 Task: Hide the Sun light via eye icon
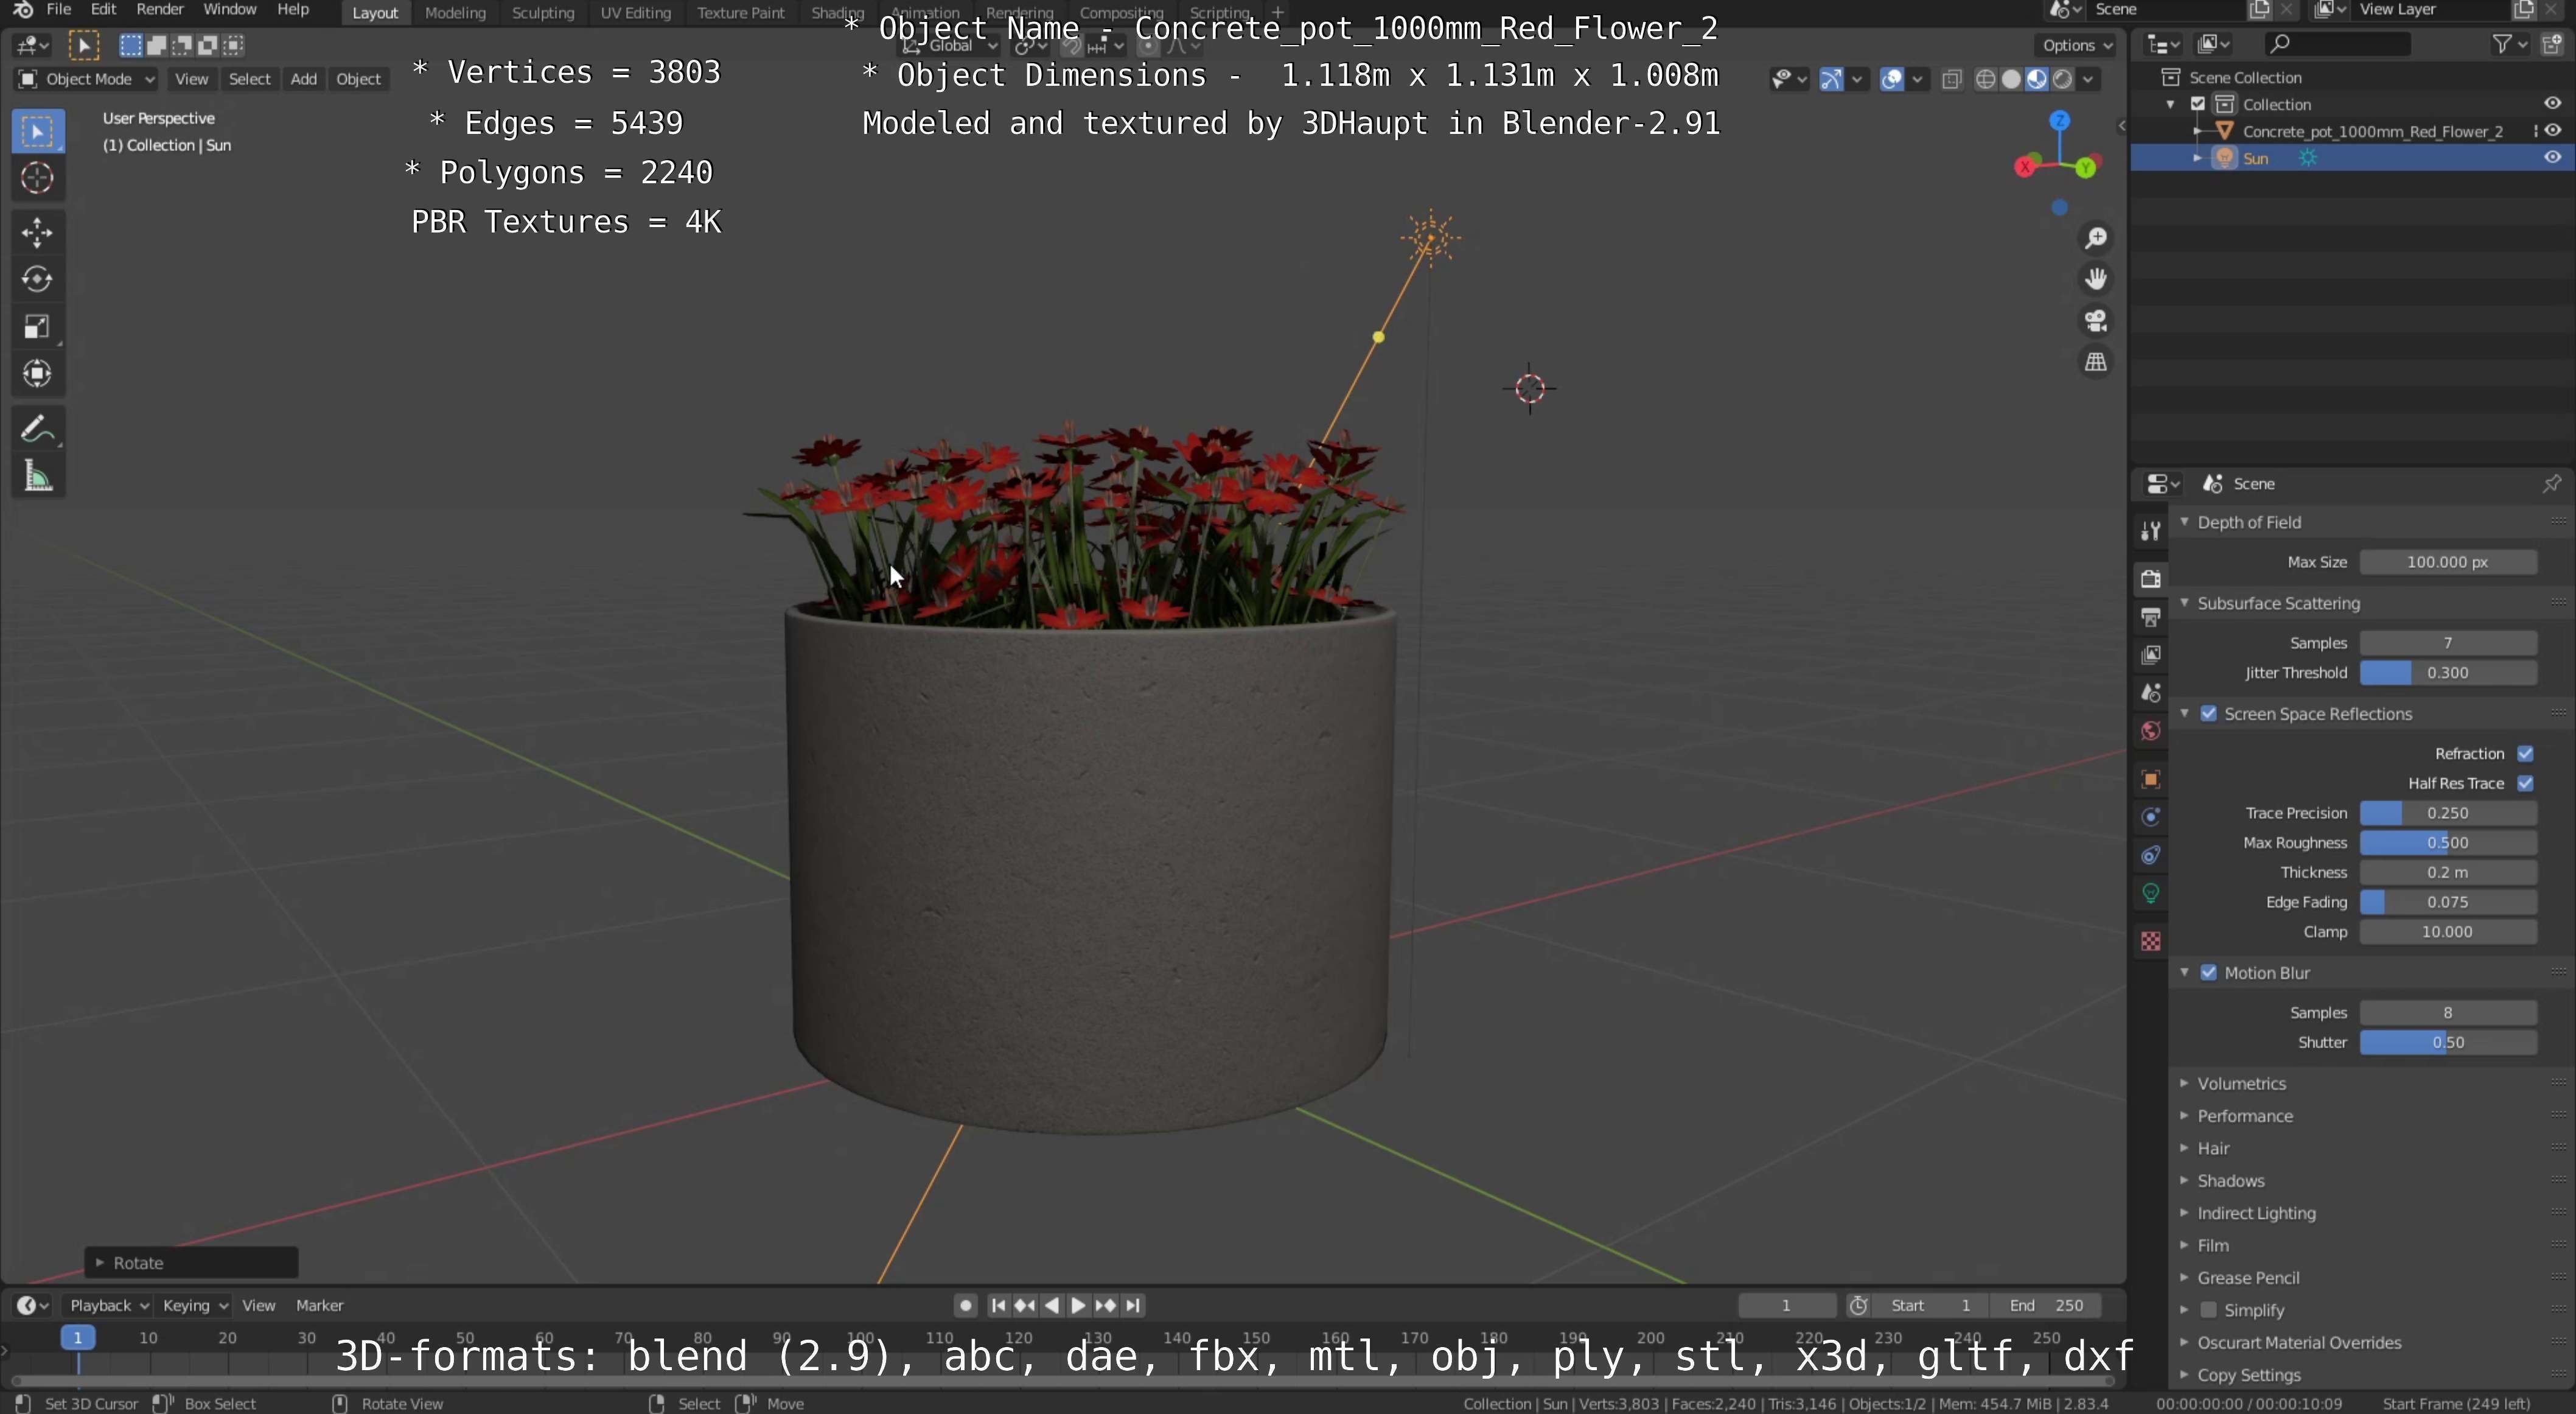2553,158
